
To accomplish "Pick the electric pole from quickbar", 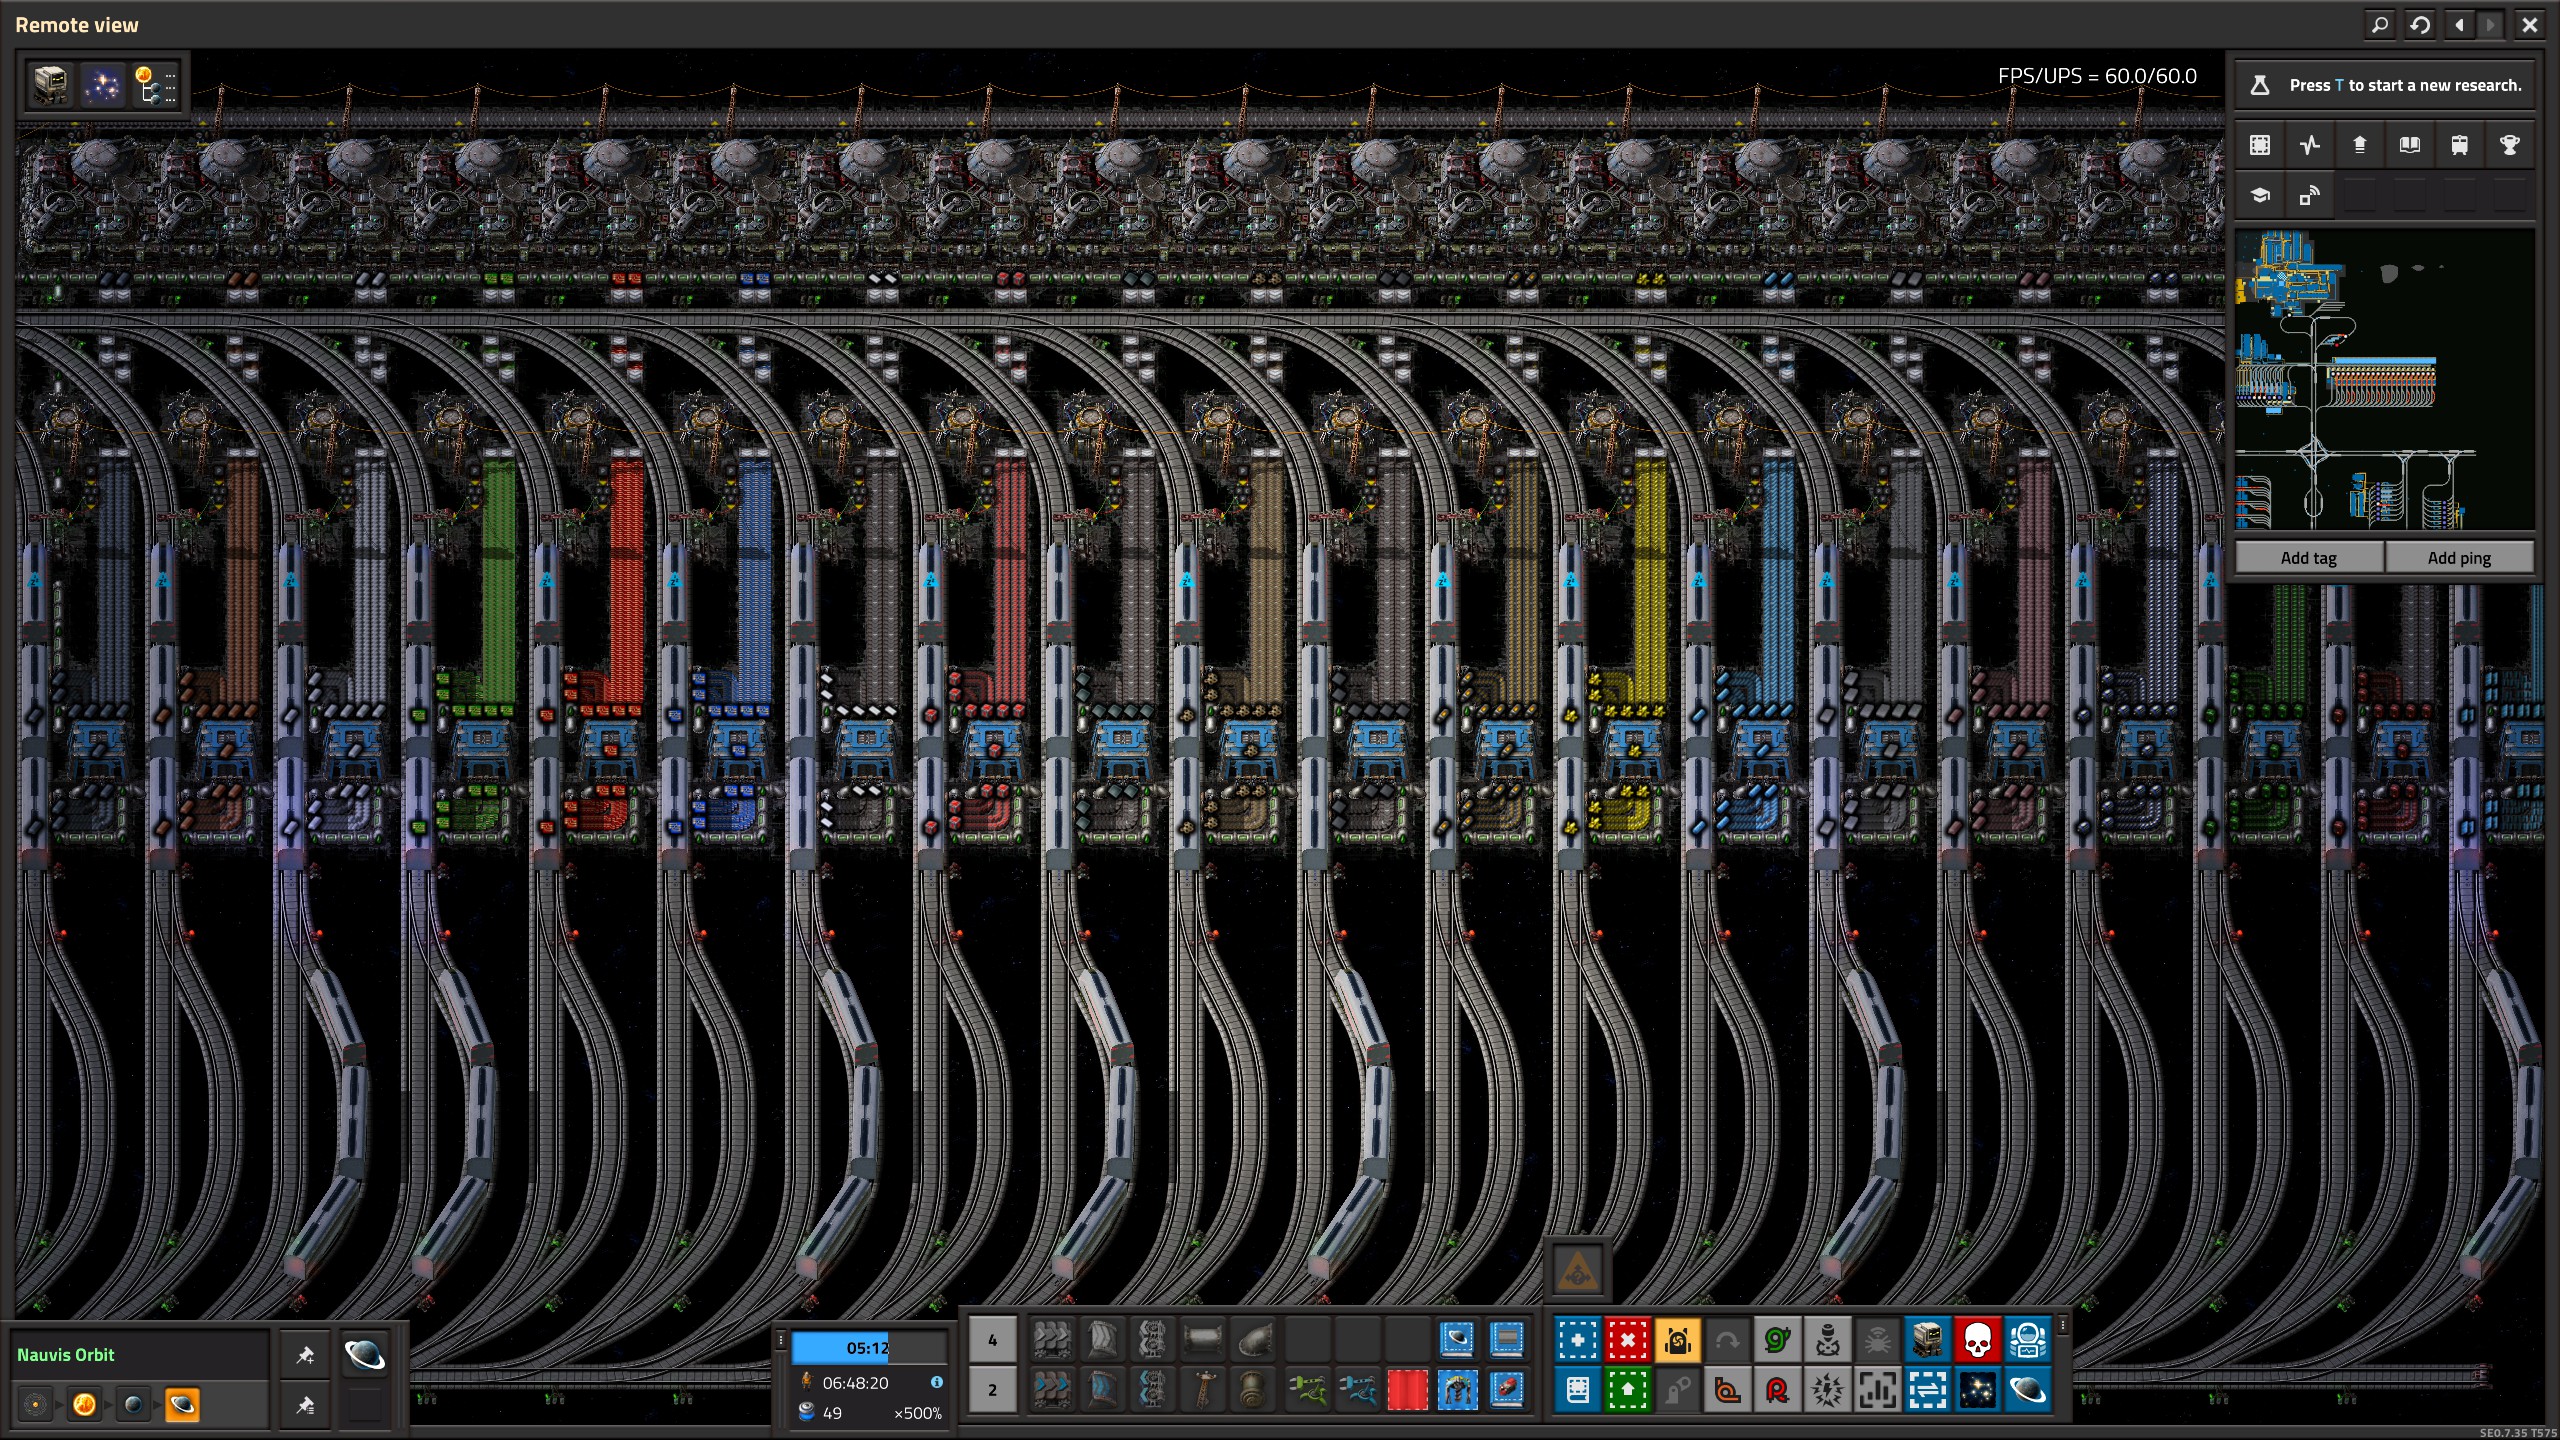I will coord(1203,1390).
